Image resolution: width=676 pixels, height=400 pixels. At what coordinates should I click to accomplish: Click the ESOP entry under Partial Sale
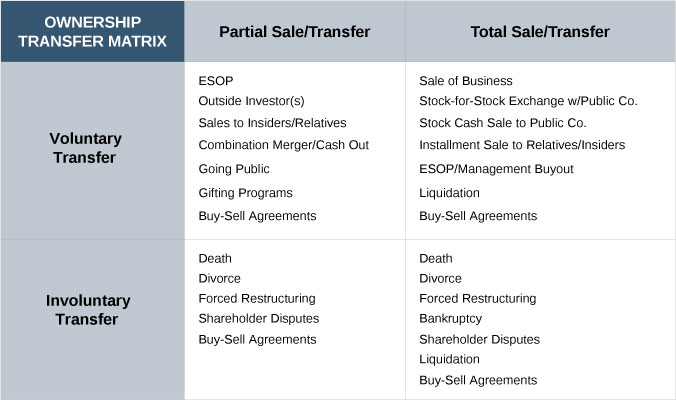tap(216, 81)
